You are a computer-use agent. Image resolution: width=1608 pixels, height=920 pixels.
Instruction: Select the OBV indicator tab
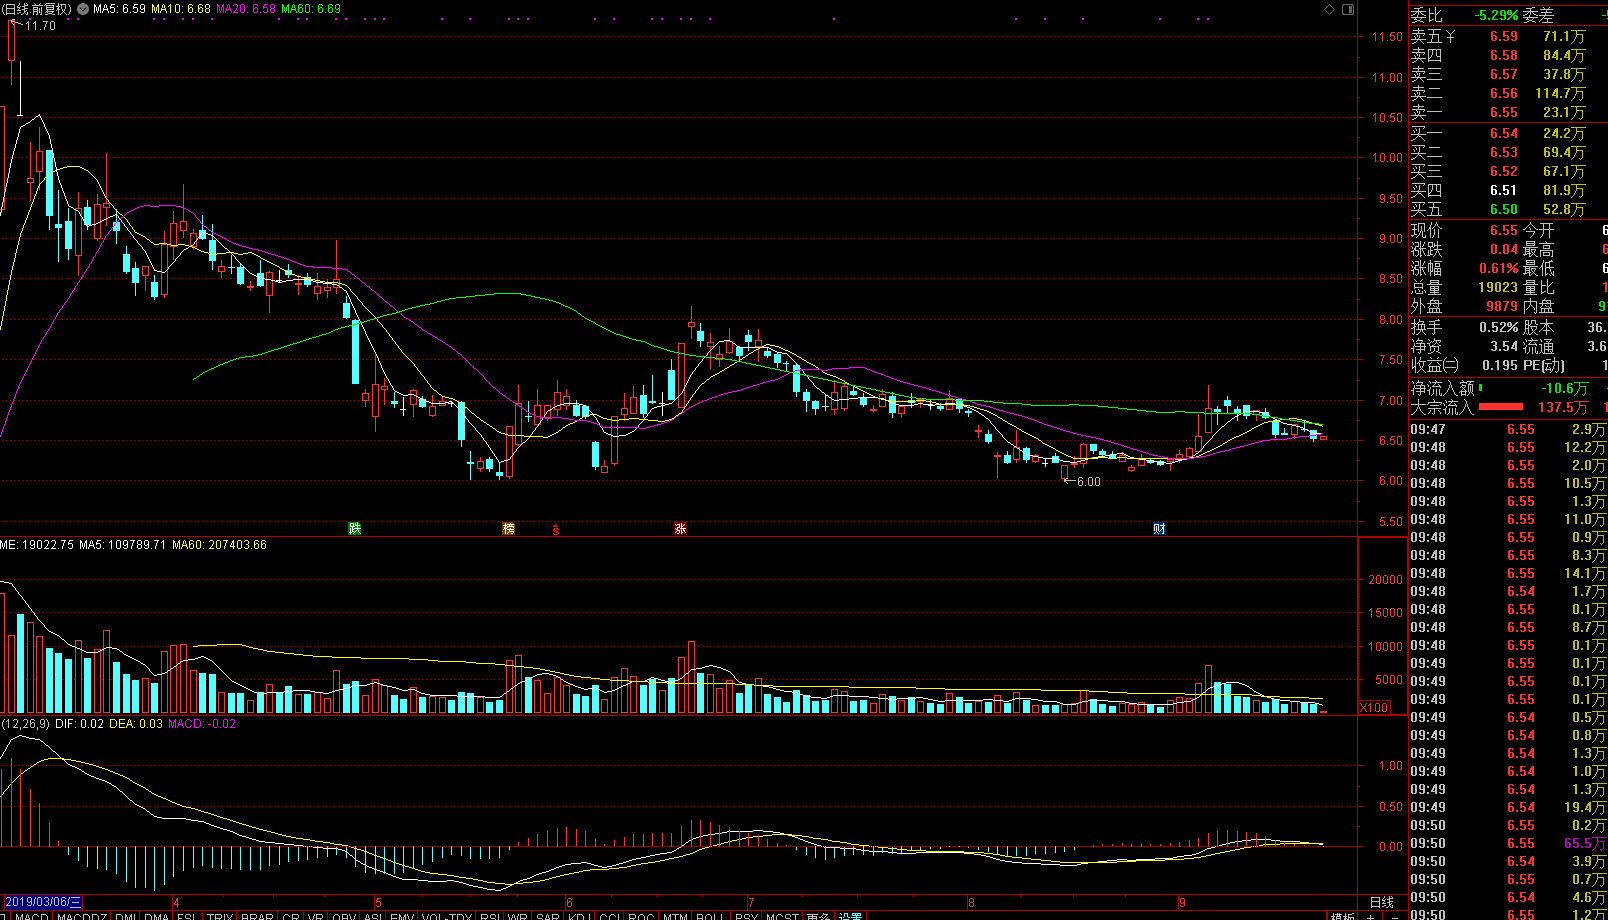point(344,915)
